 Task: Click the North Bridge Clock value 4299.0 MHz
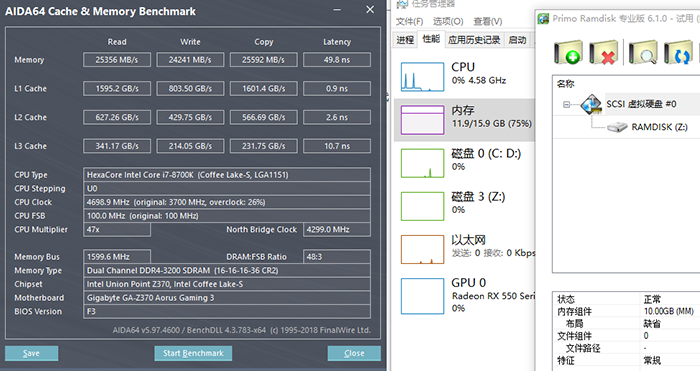pos(337,229)
